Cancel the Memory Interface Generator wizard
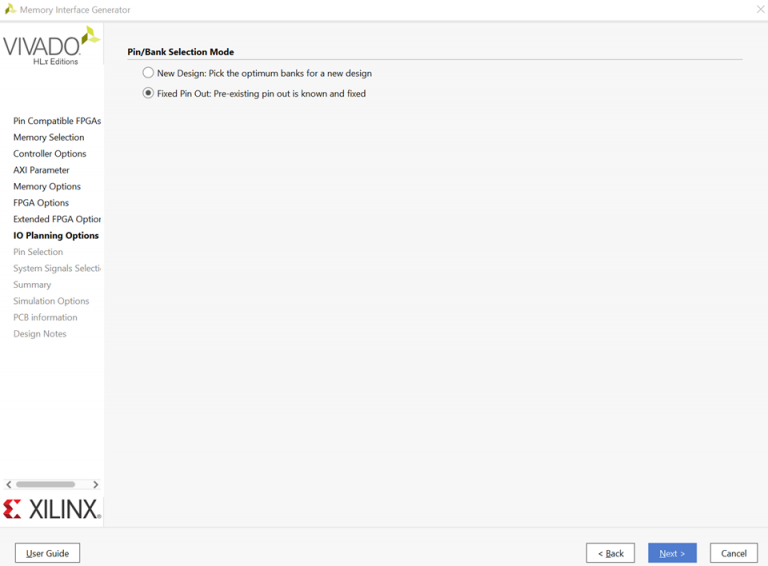The width and height of the screenshot is (768, 566). click(733, 553)
